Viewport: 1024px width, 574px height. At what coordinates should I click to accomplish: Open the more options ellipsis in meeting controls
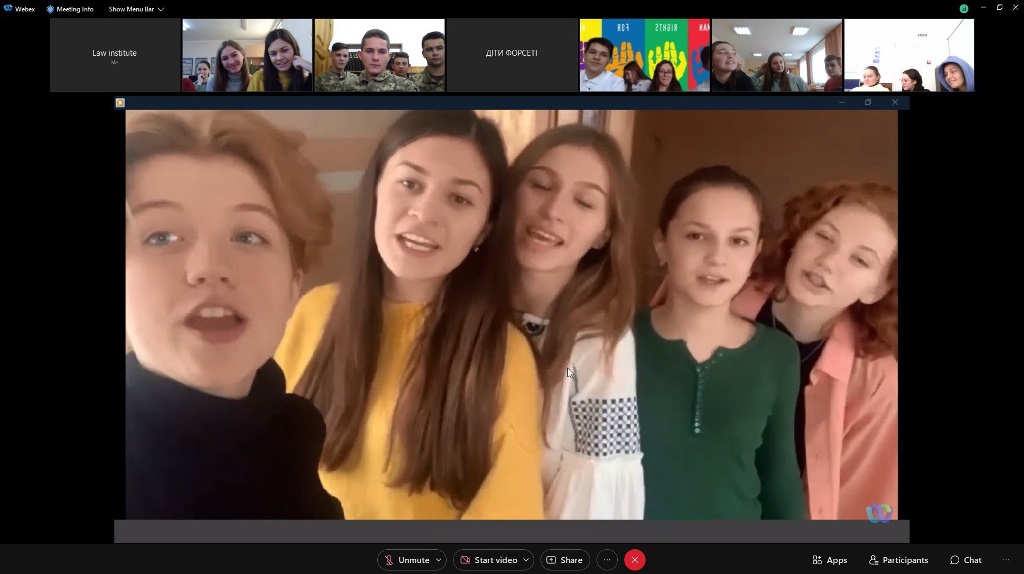click(x=607, y=560)
